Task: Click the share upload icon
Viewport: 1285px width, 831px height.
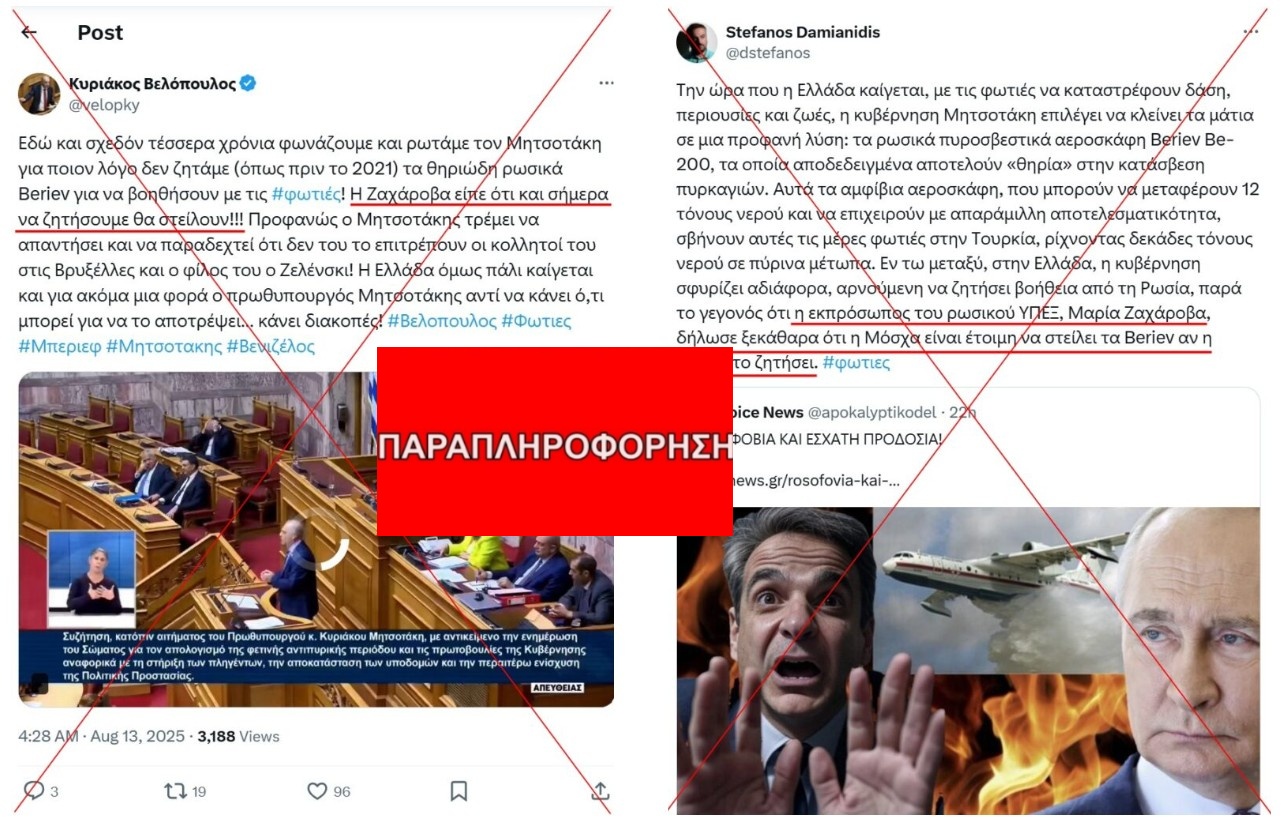Action: point(600,791)
